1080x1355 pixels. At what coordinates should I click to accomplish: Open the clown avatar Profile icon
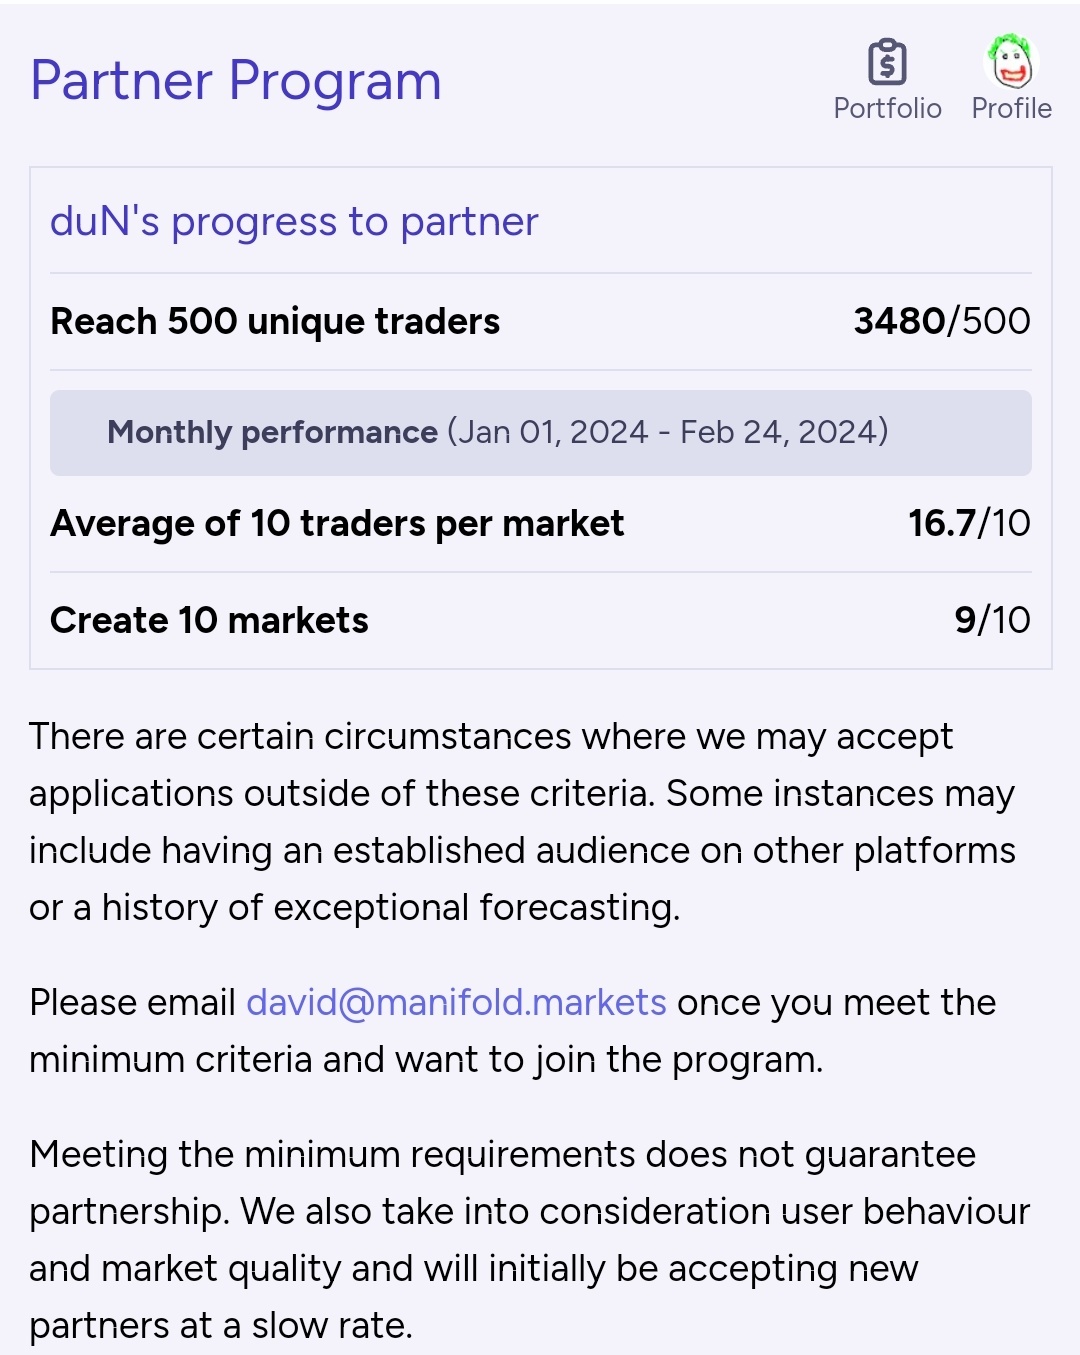coord(1012,62)
